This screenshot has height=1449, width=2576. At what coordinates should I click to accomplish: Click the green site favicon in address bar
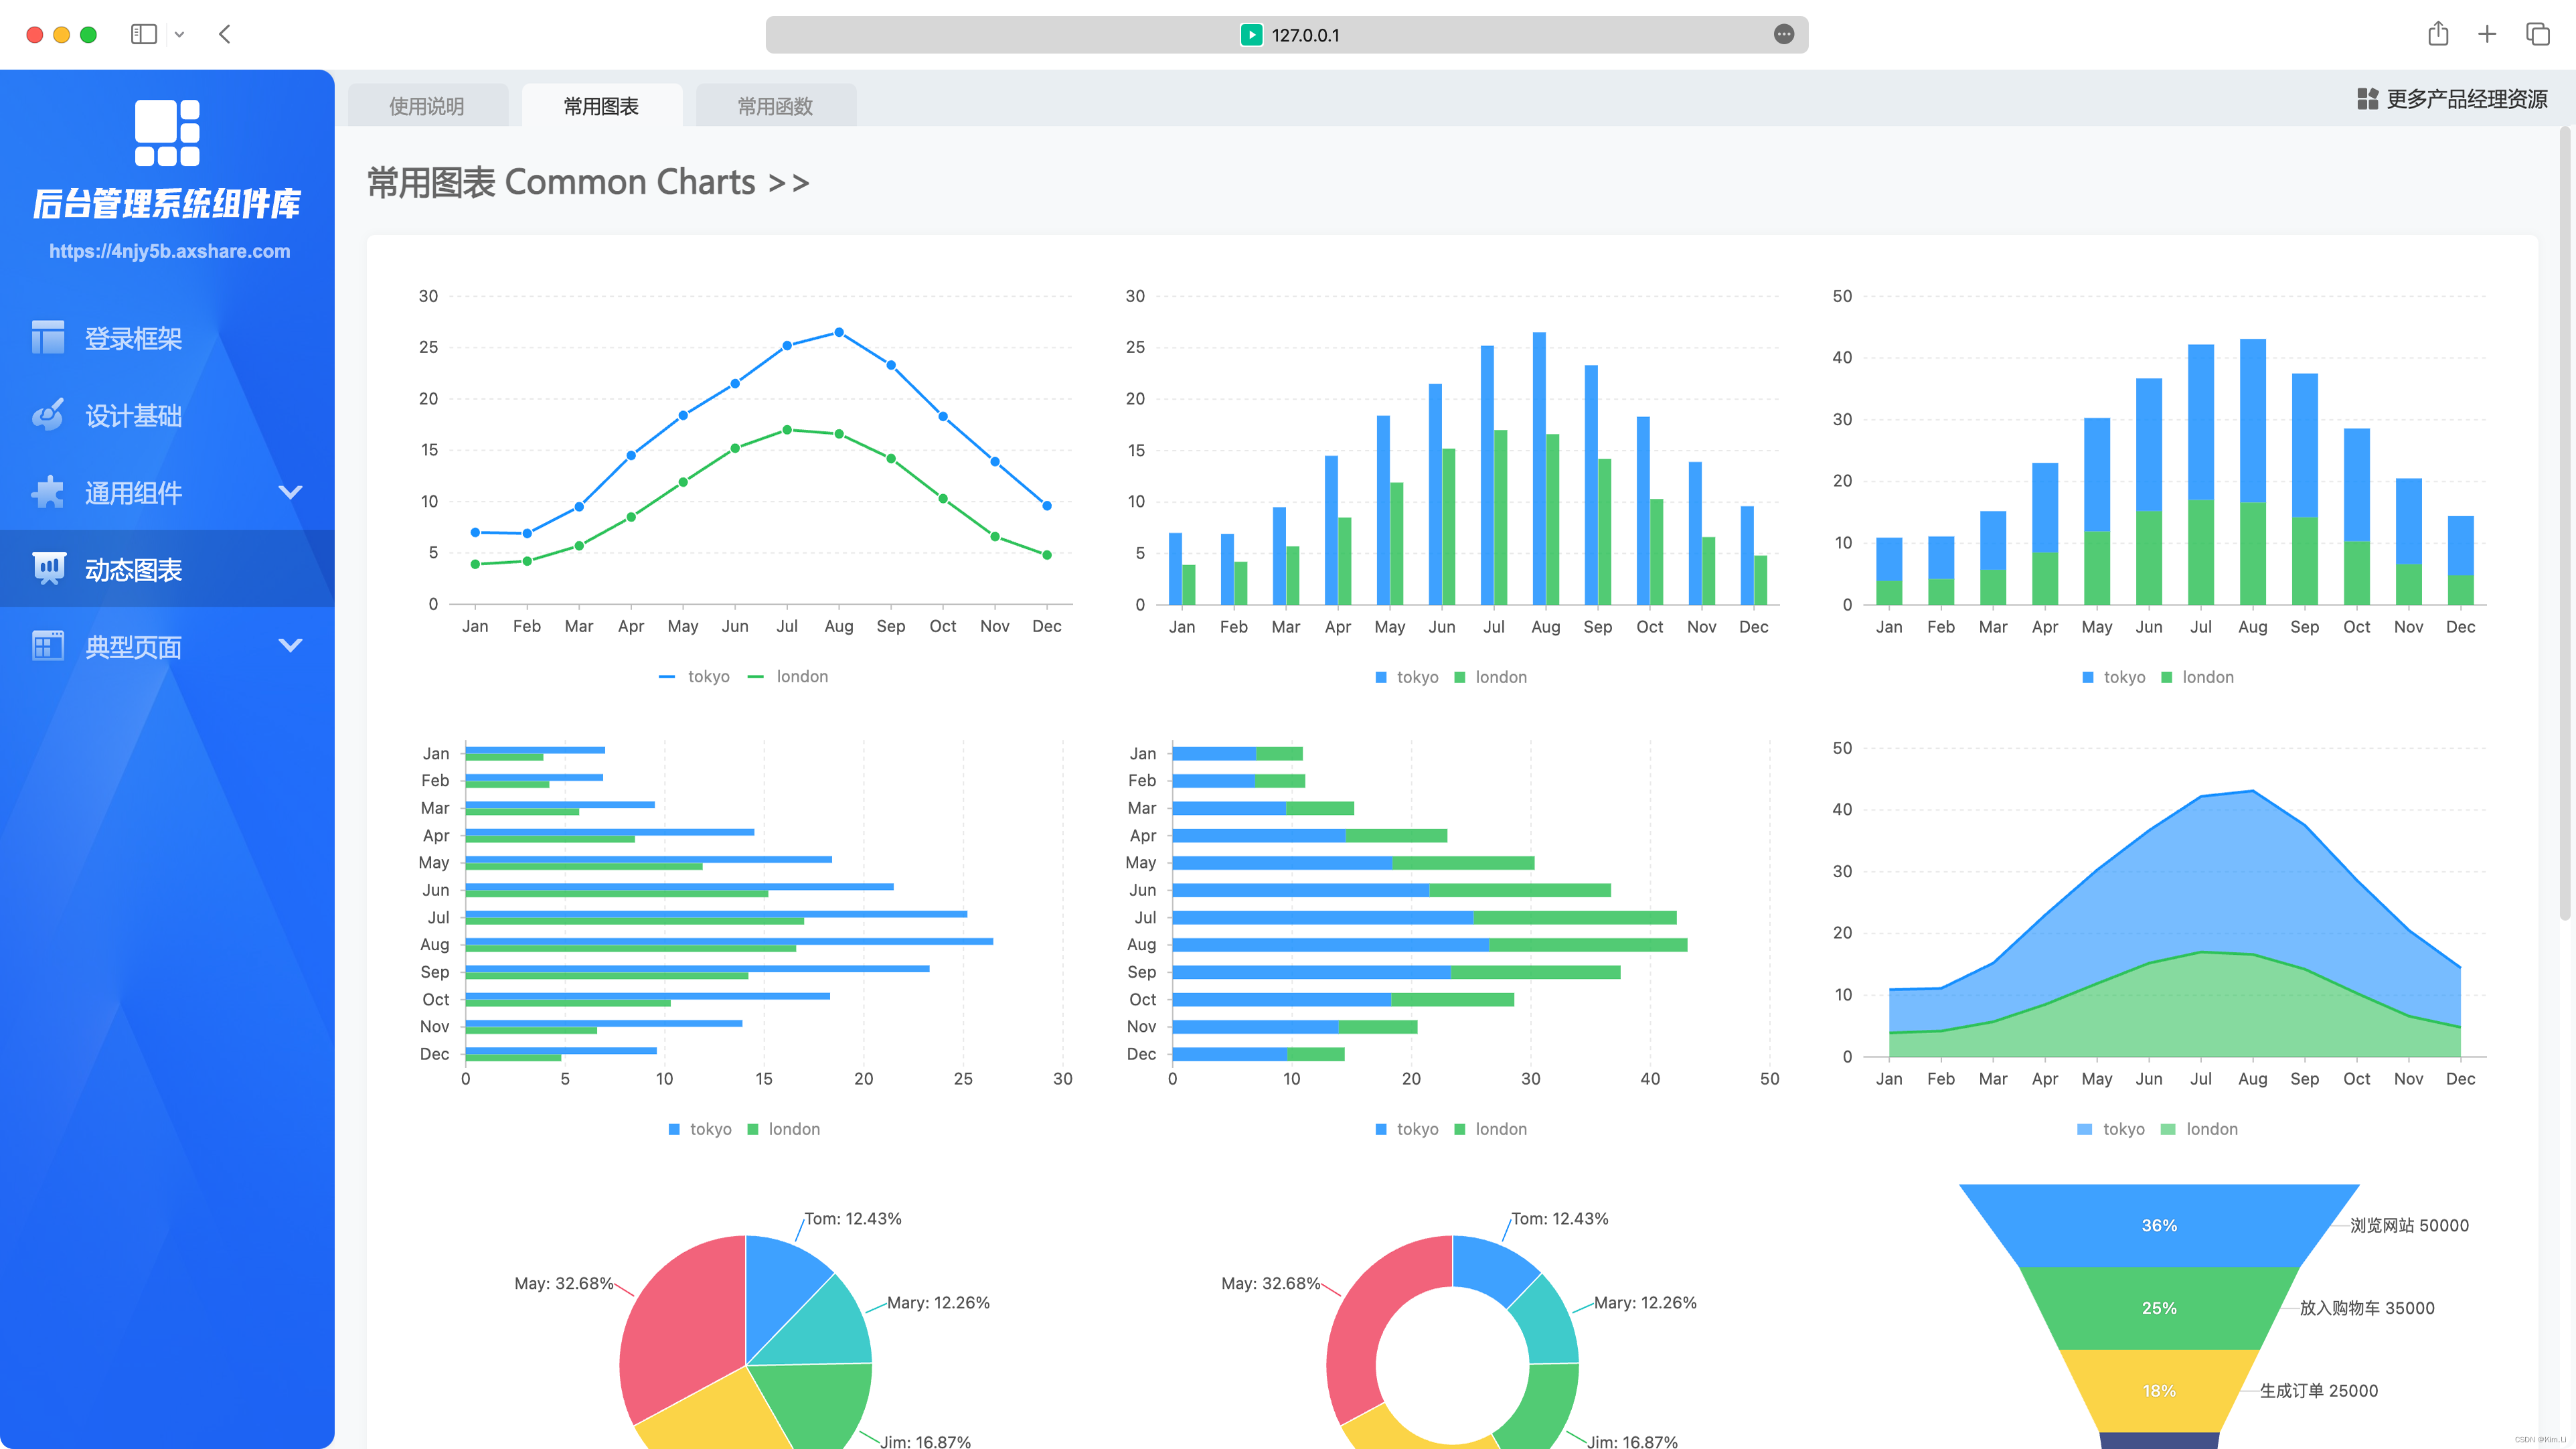tap(1251, 35)
